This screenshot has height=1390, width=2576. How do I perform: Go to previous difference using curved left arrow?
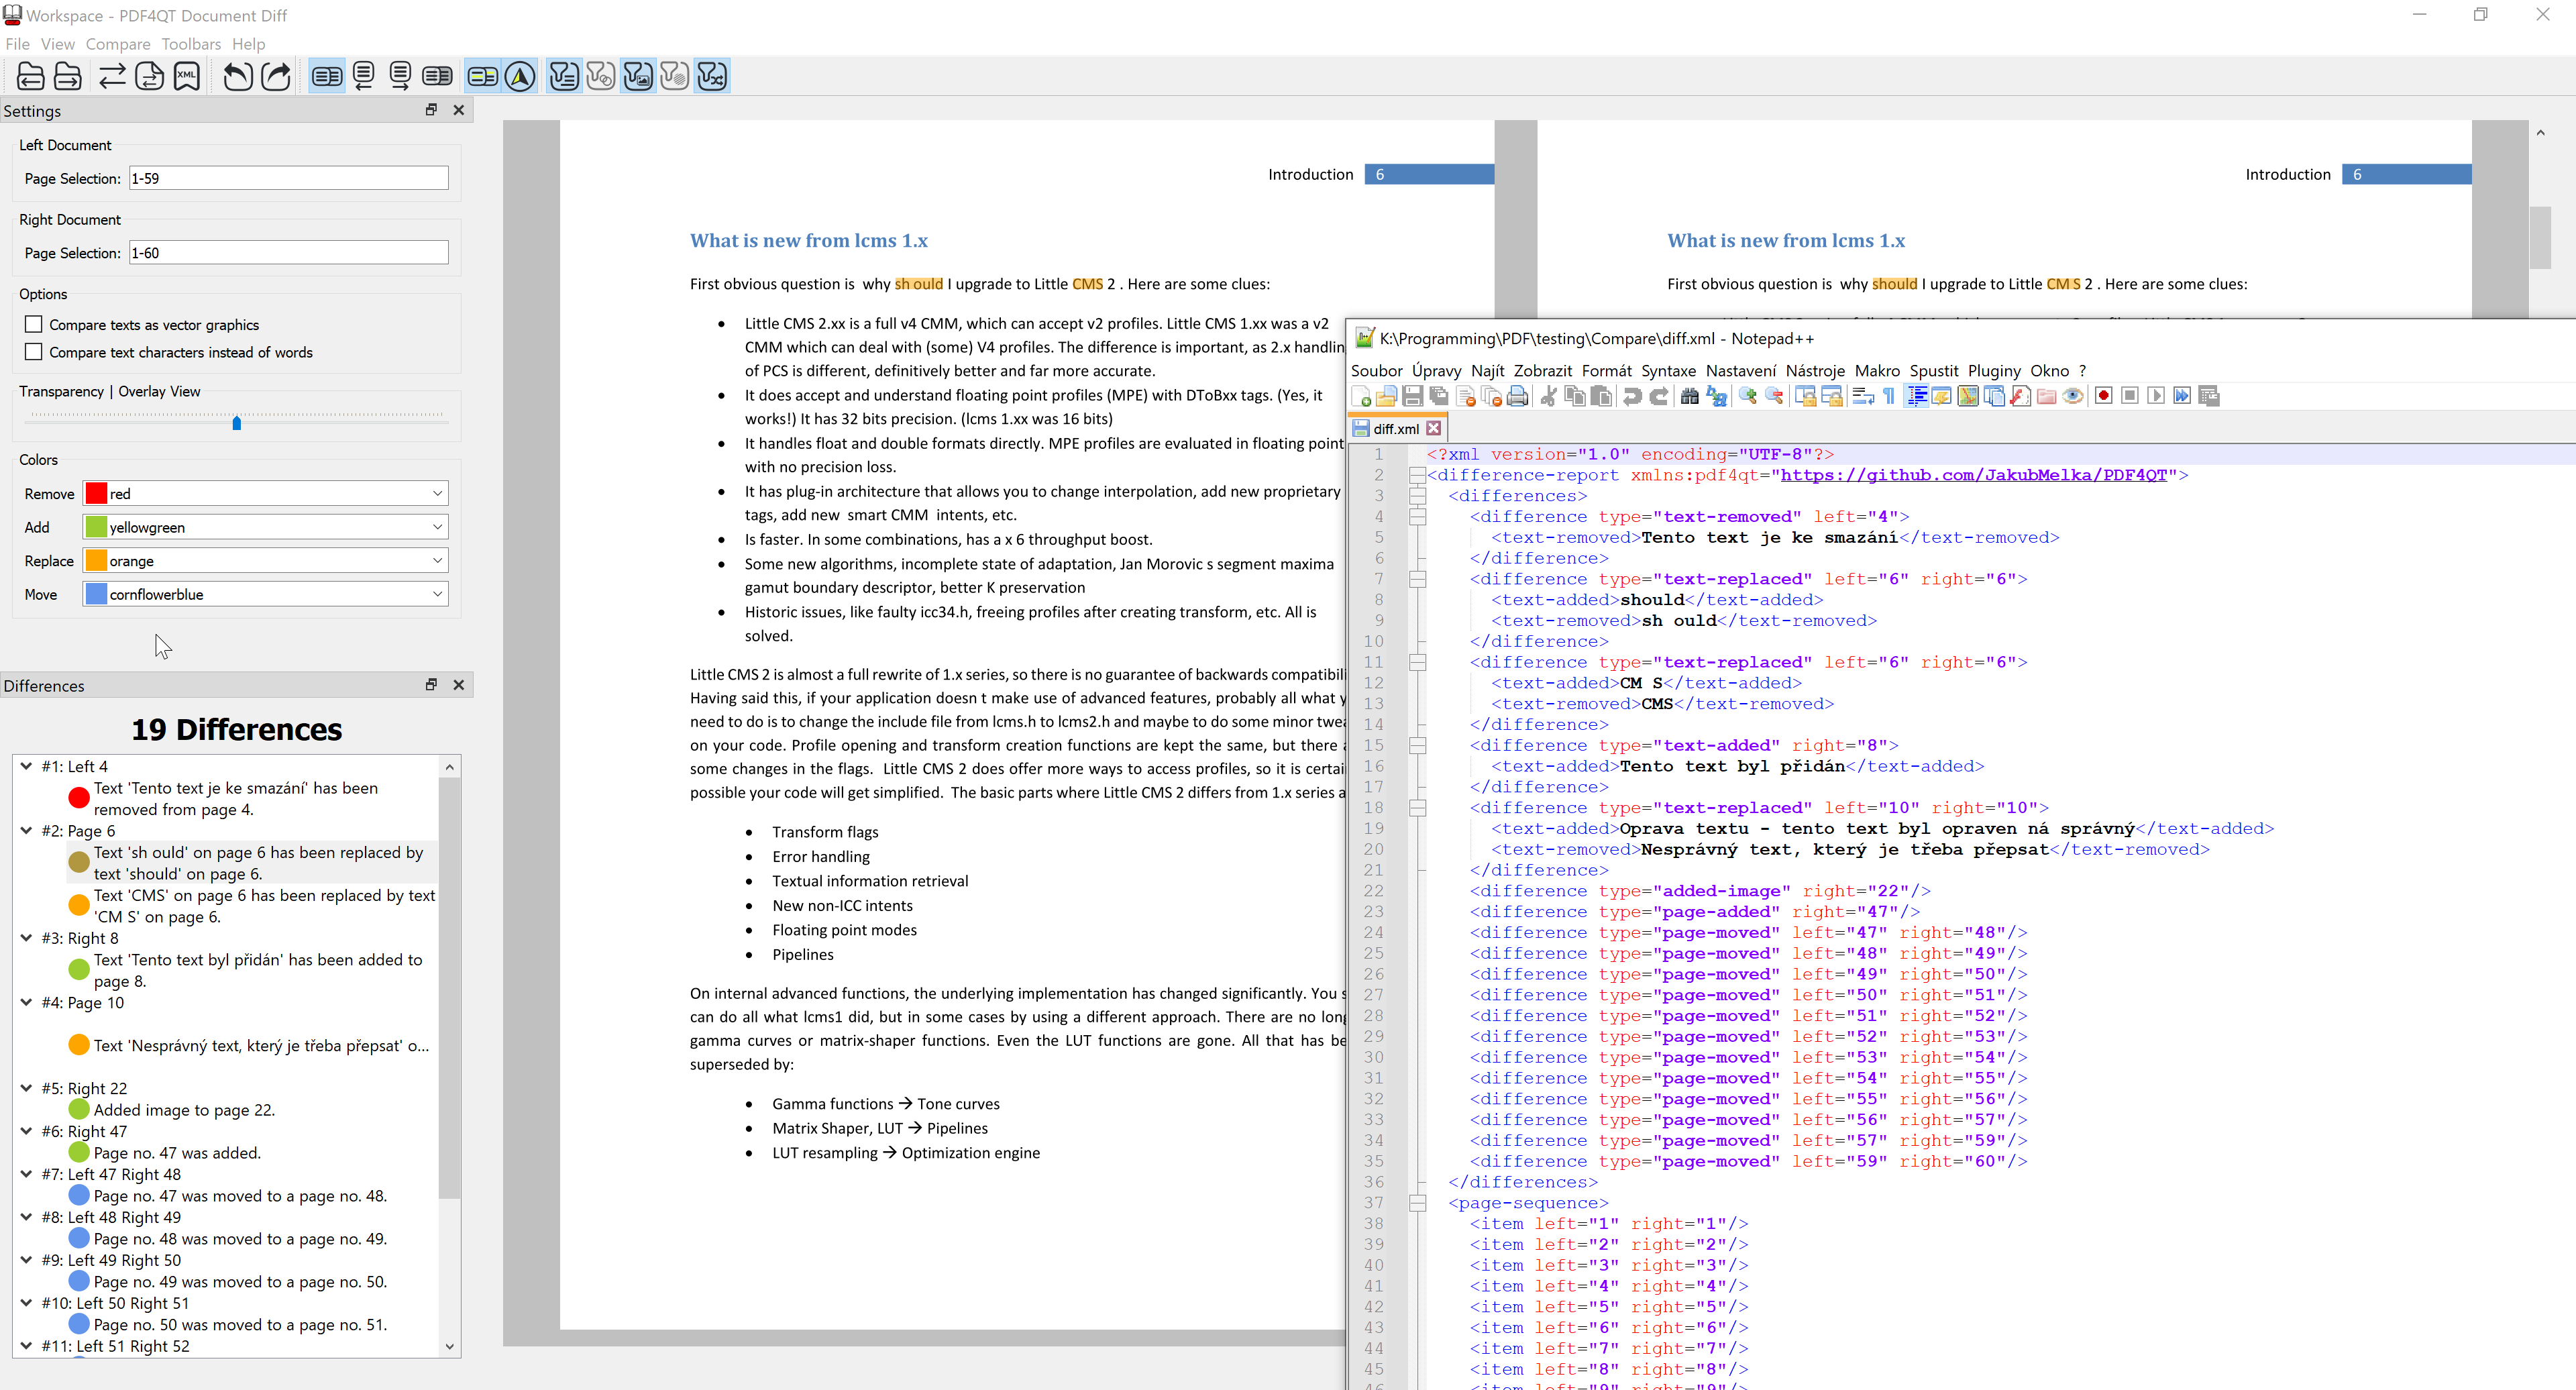pyautogui.click(x=238, y=76)
